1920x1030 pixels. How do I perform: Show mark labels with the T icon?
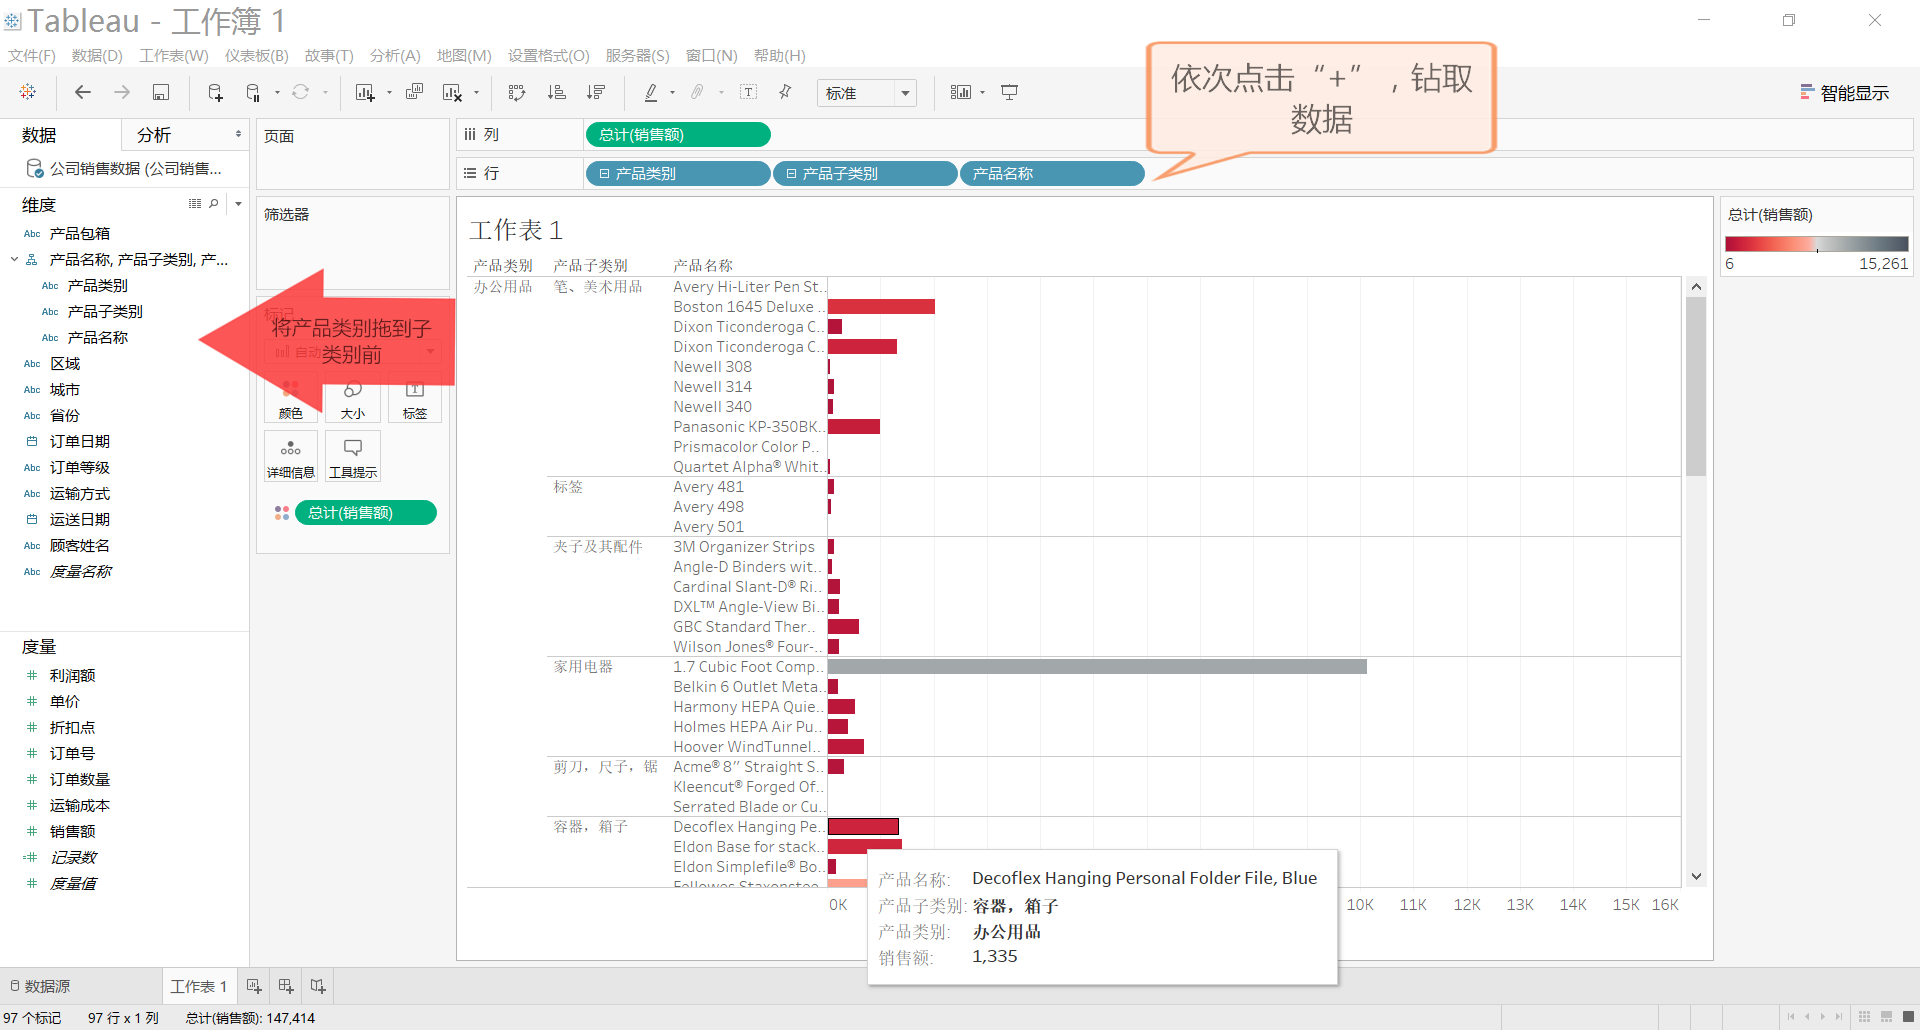(x=748, y=92)
